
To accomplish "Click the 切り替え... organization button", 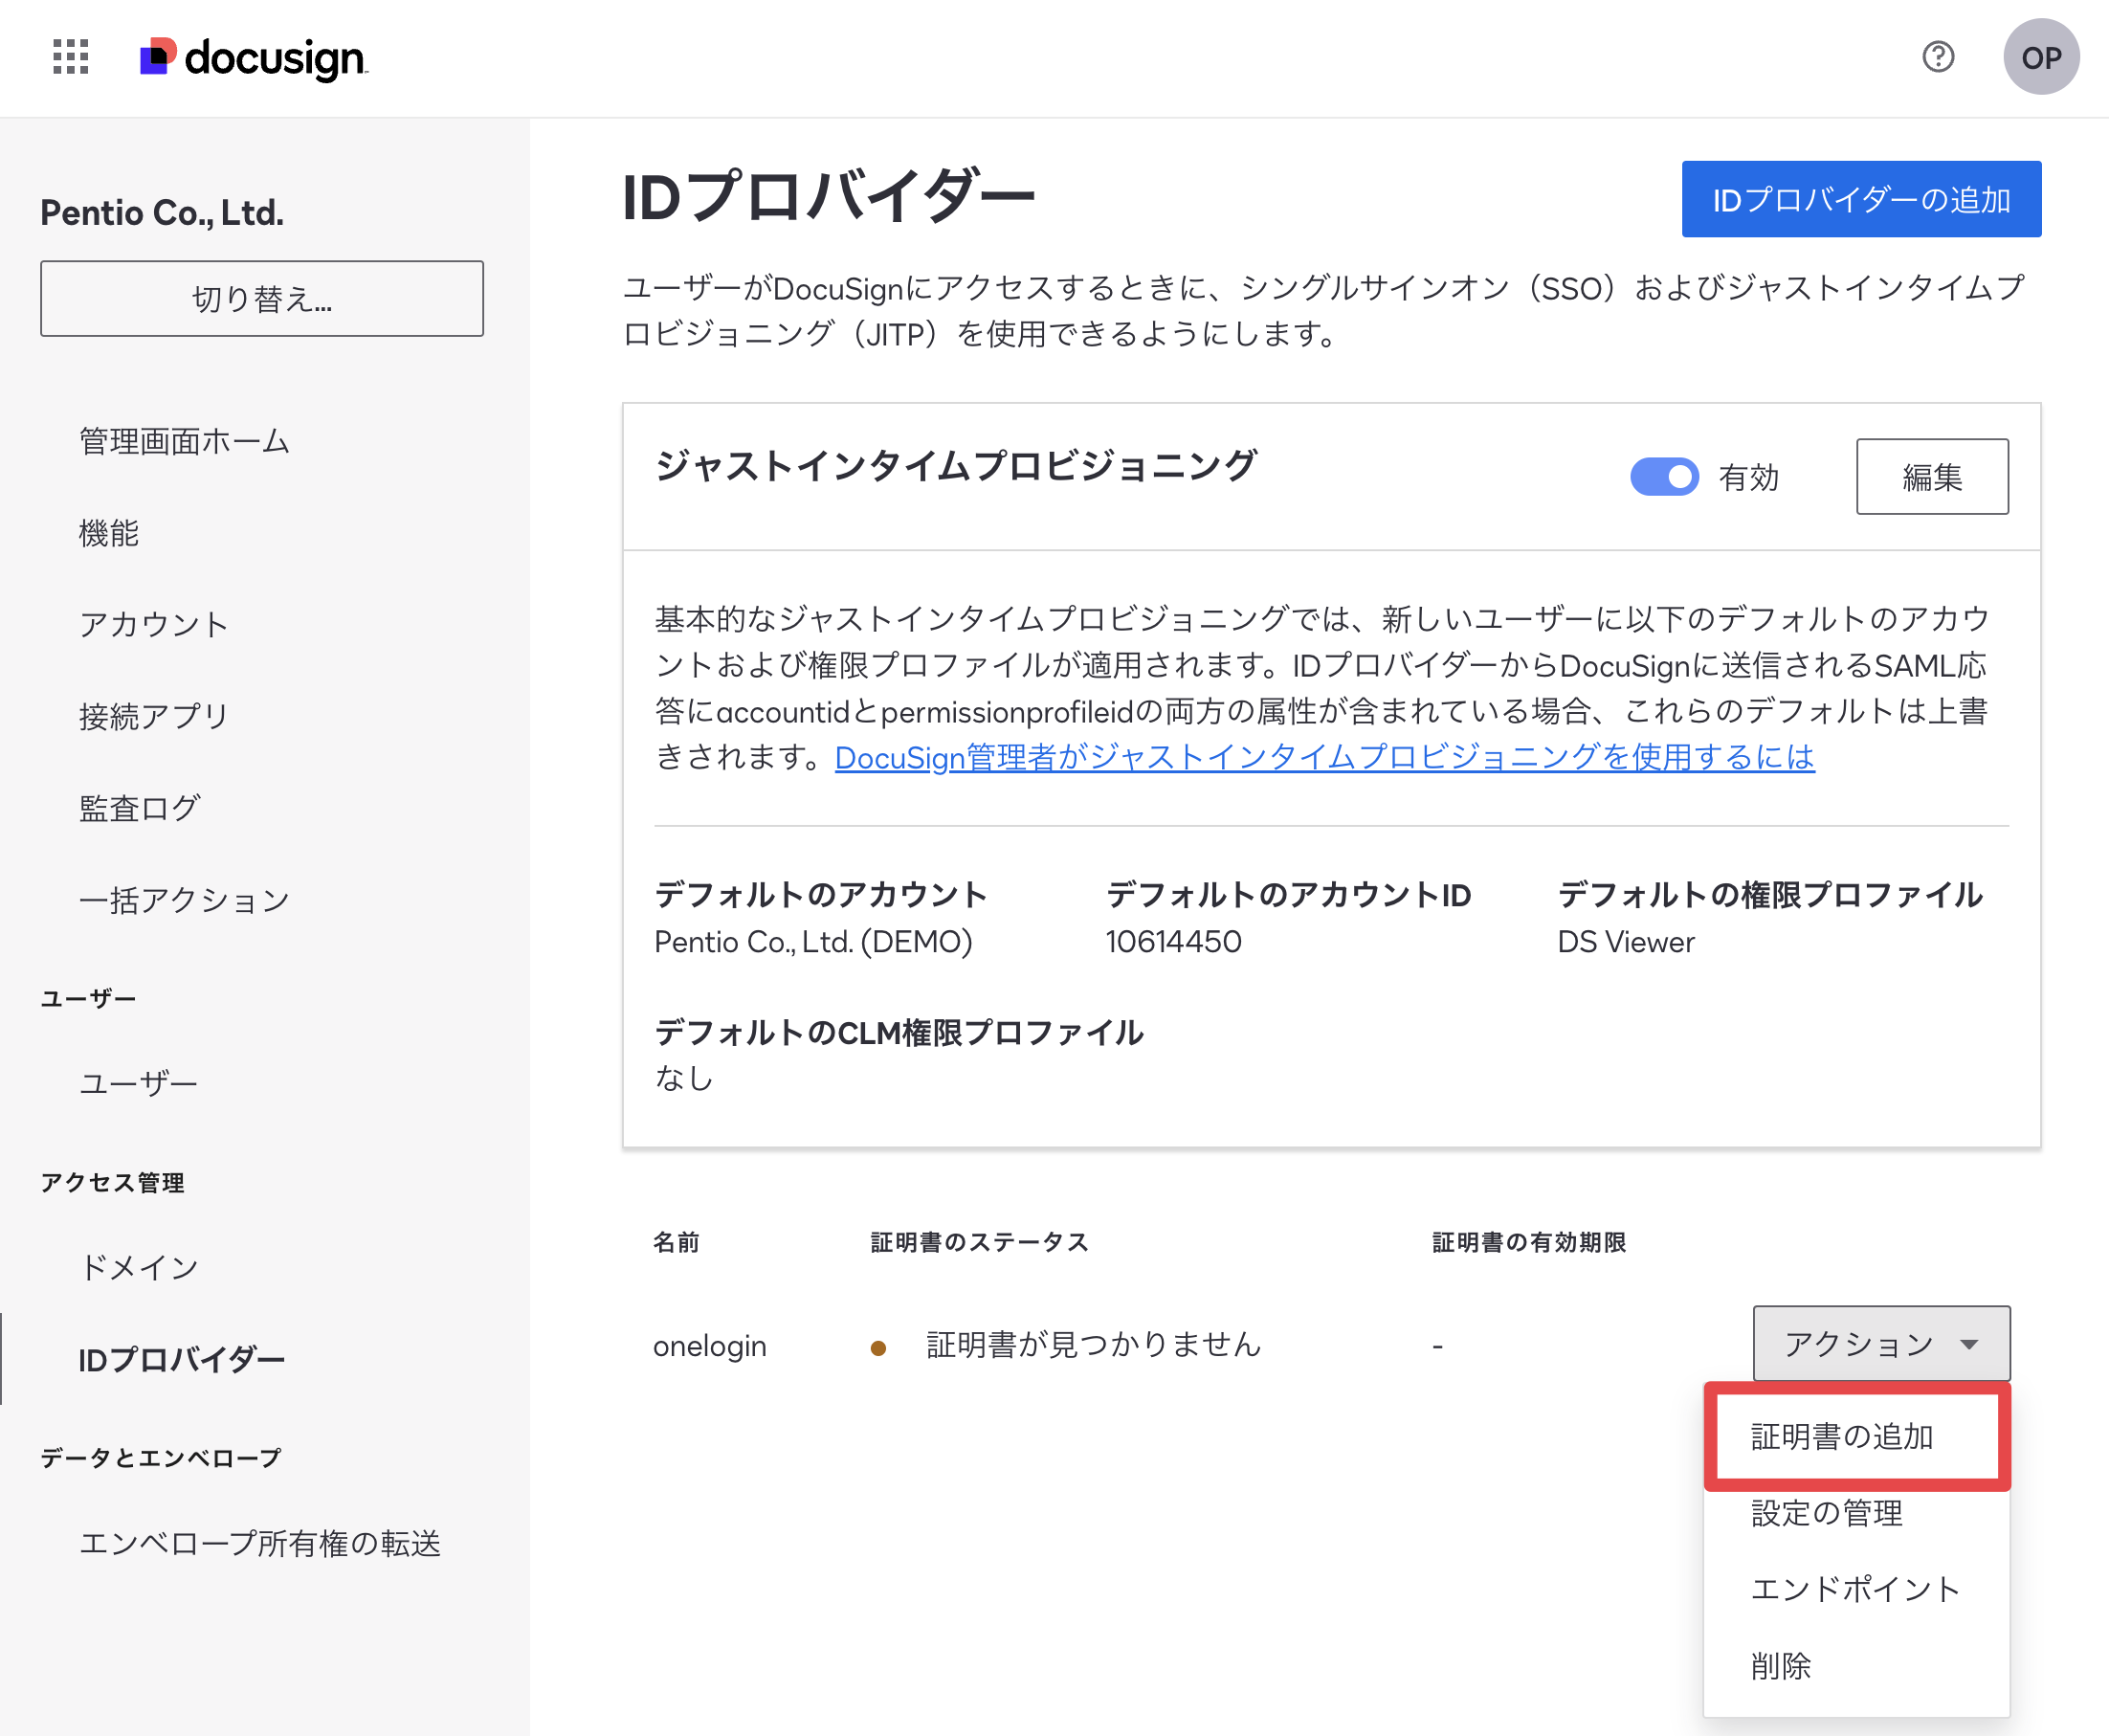I will click(262, 299).
